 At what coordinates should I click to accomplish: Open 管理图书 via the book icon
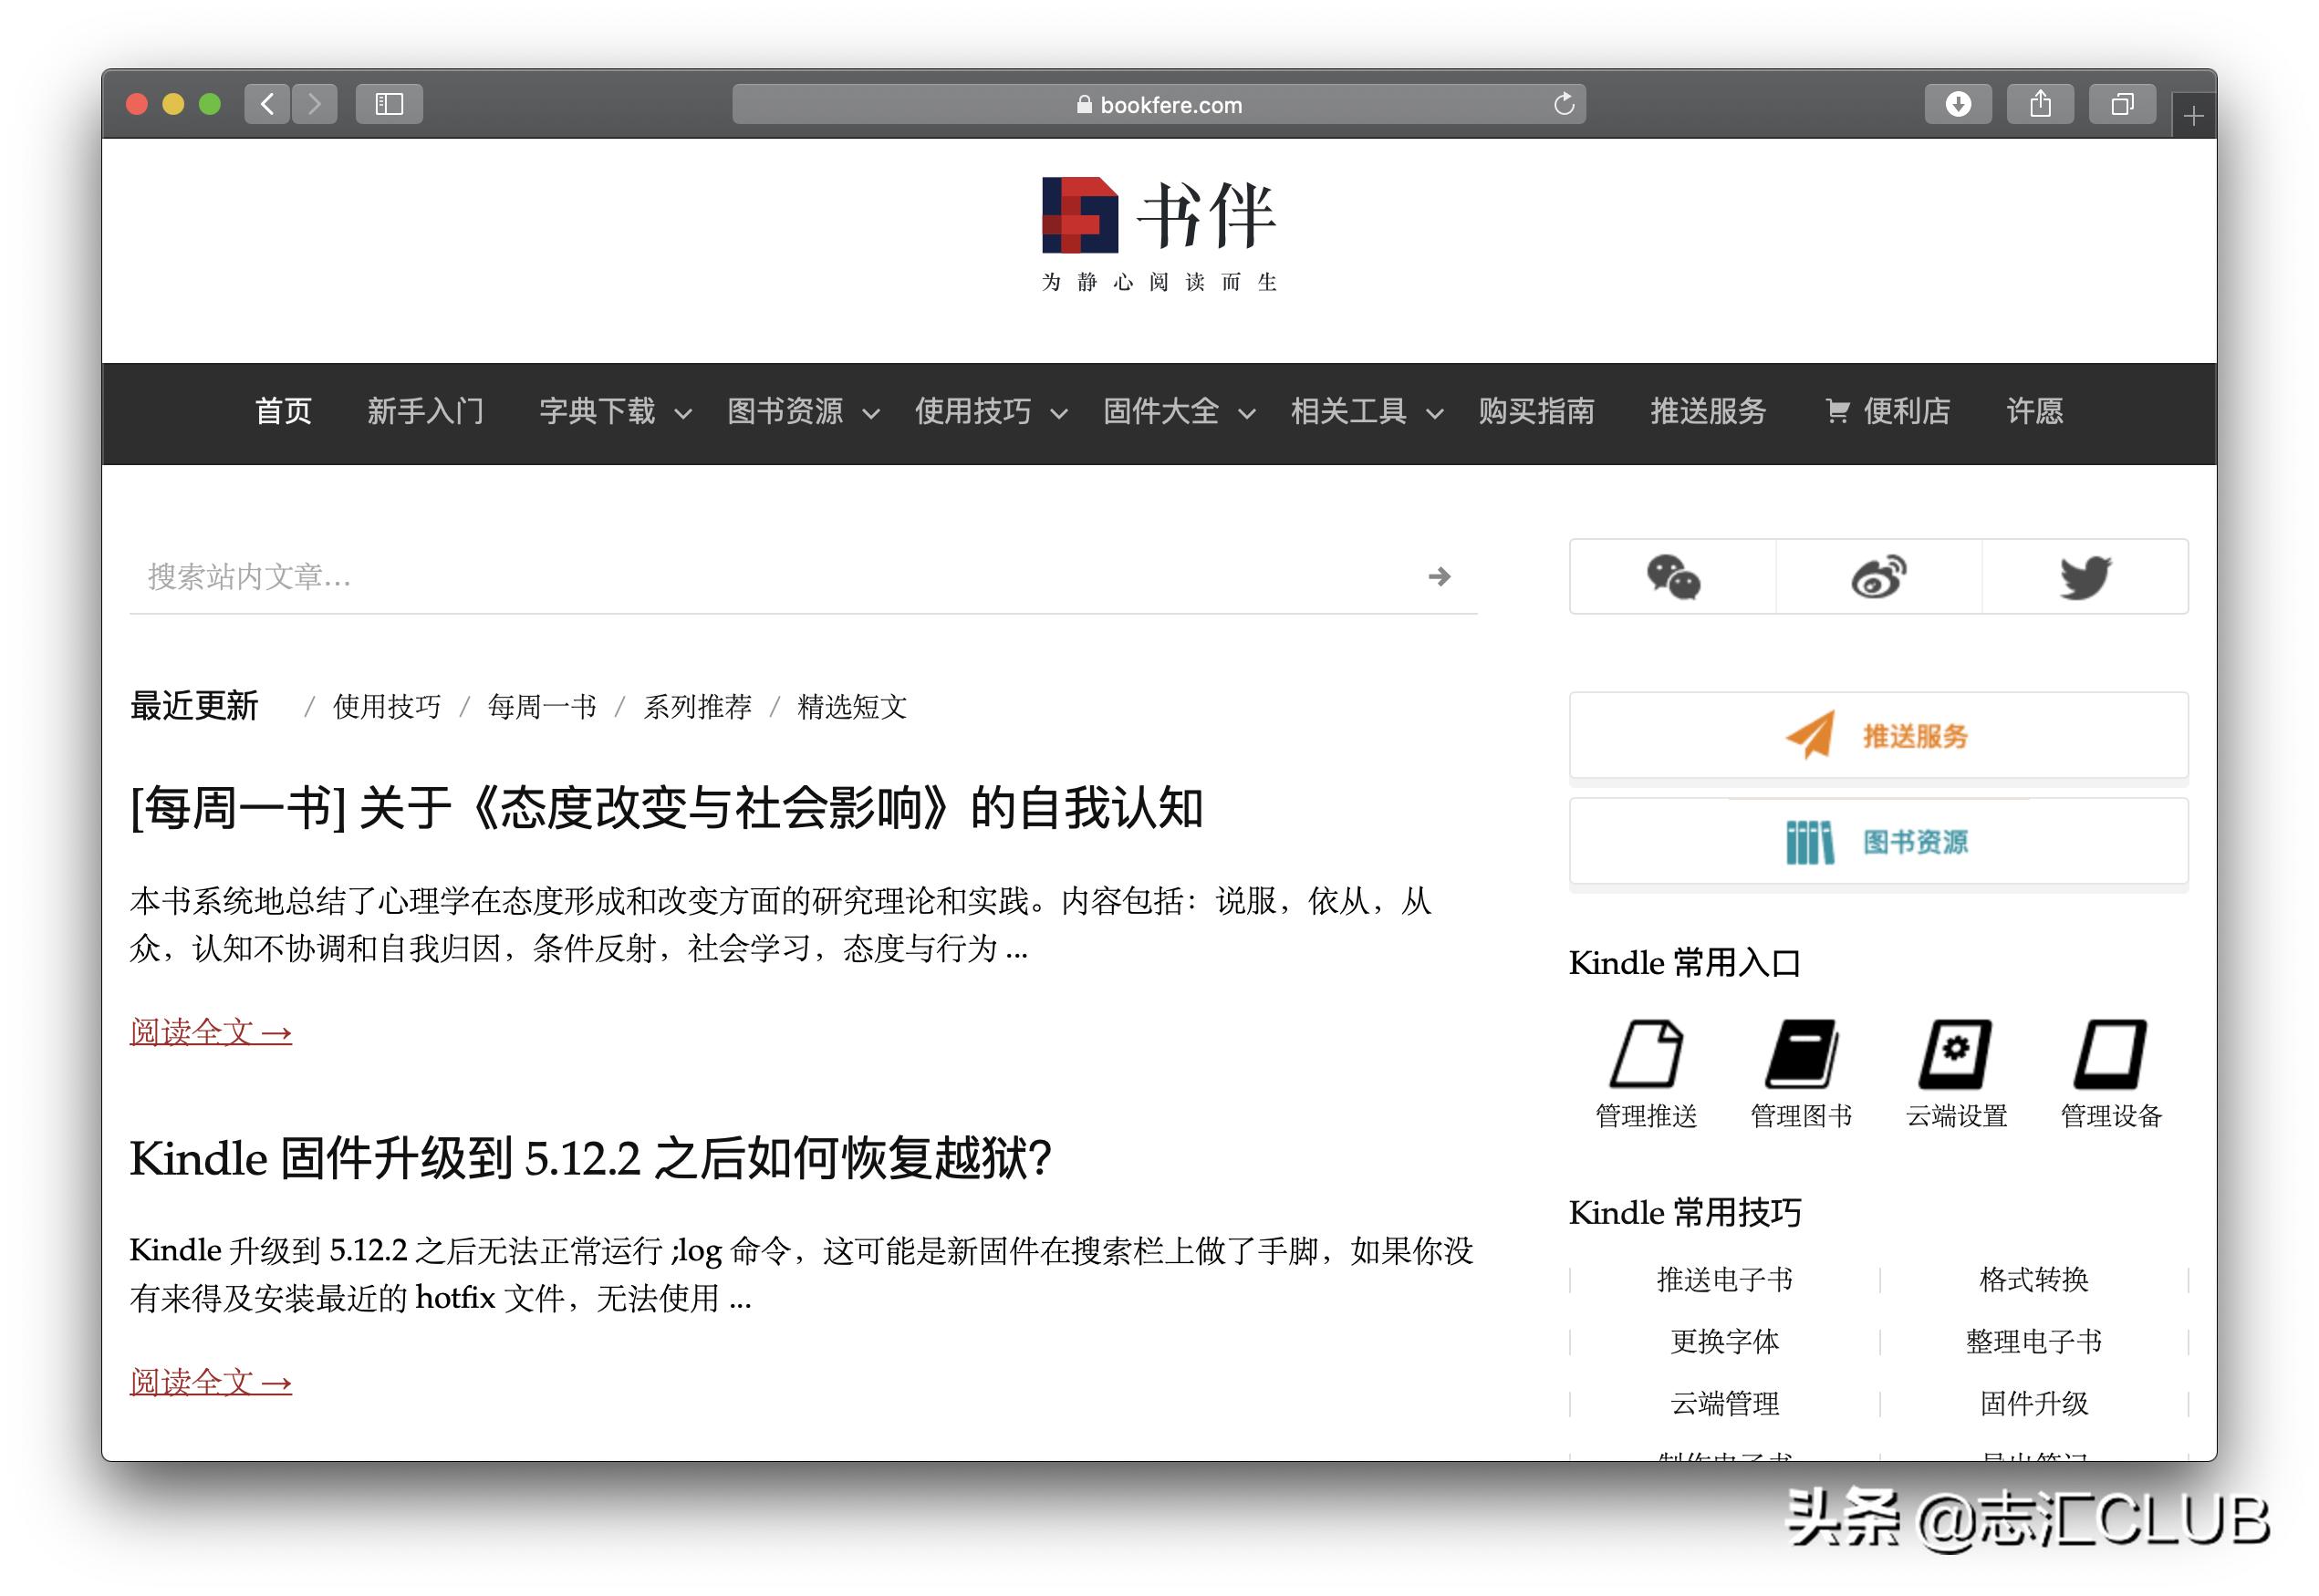coord(1801,1057)
